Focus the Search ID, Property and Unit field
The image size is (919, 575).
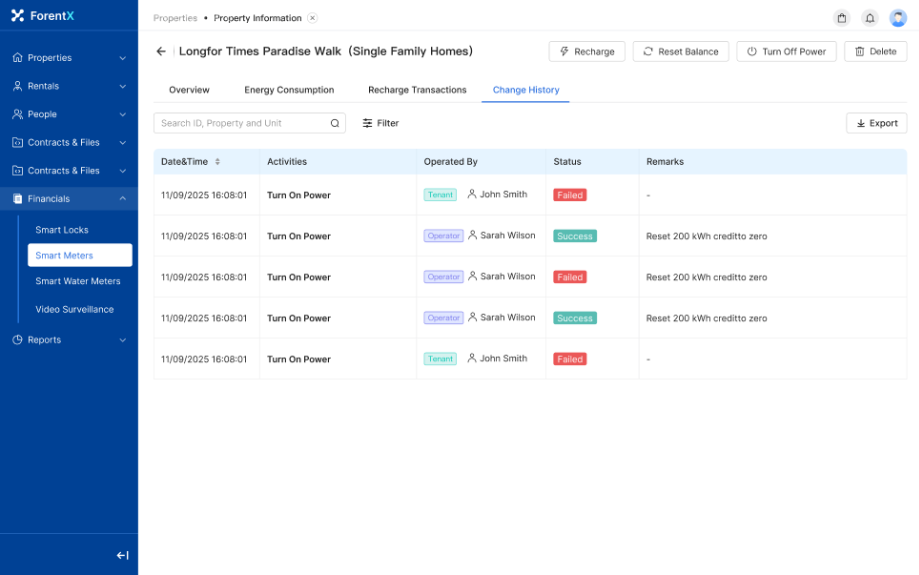tap(243, 123)
